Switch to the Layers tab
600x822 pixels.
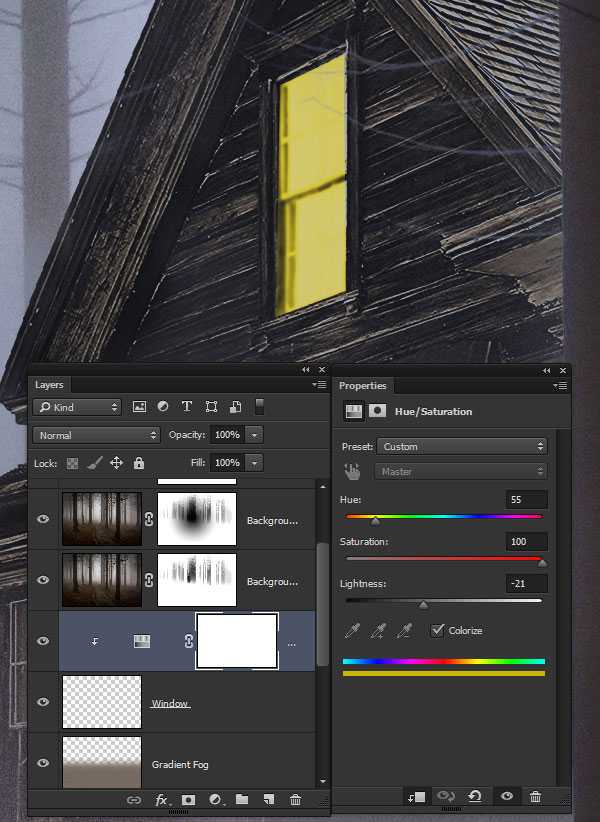click(x=49, y=385)
